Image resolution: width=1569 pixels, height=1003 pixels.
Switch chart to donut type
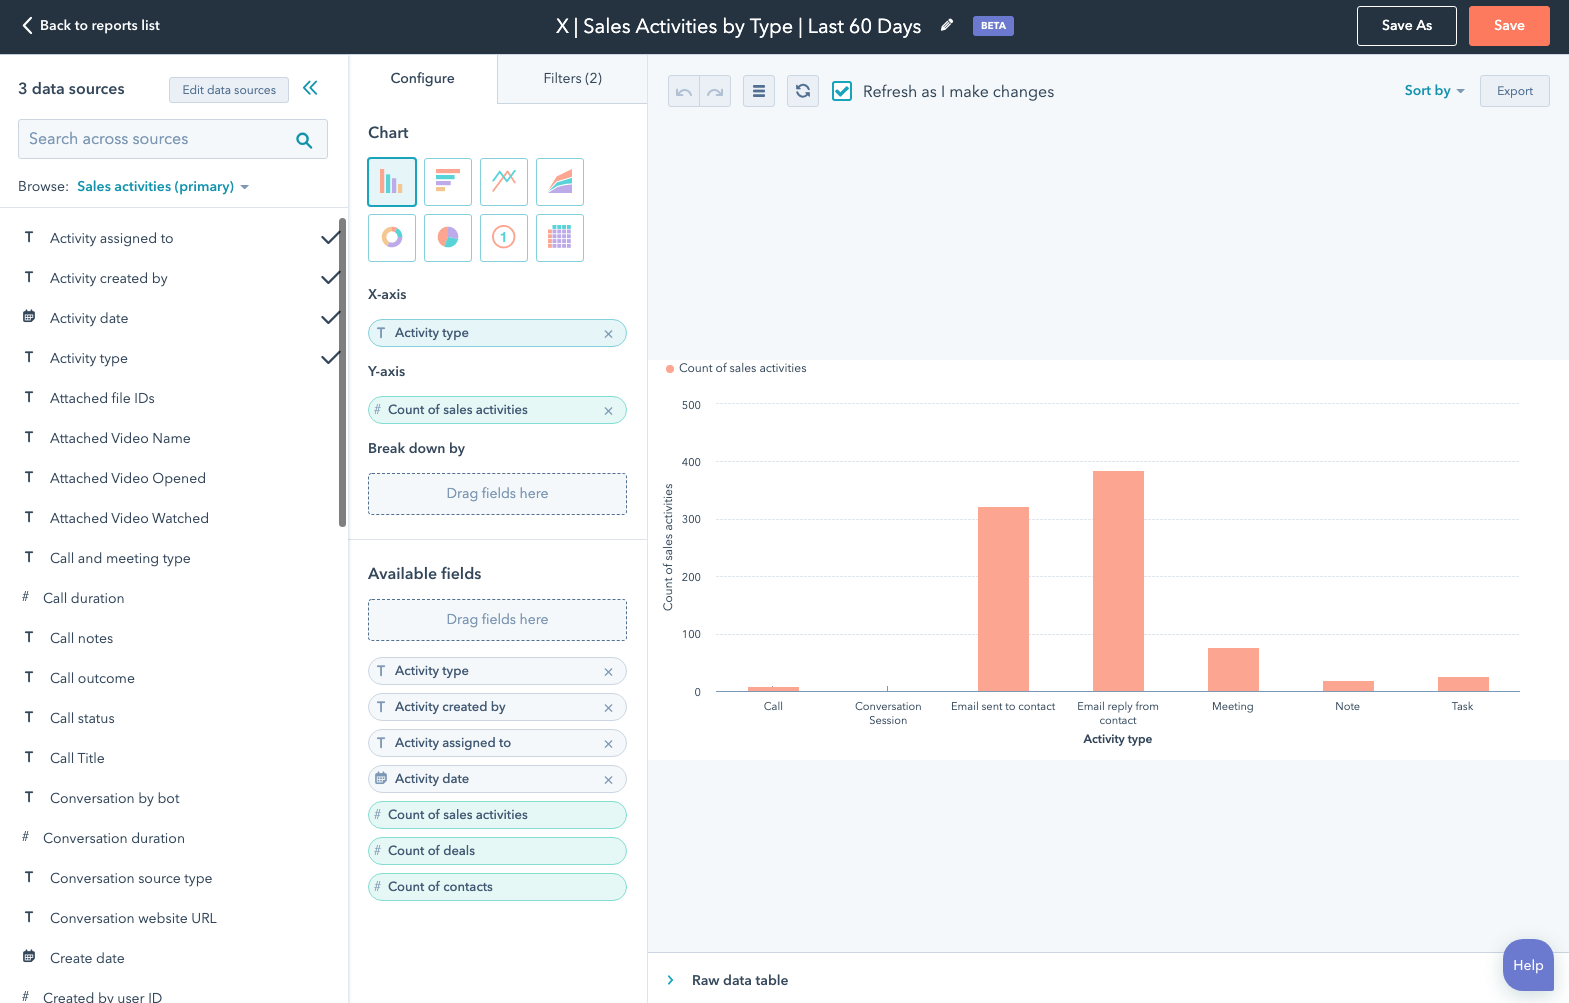pos(392,238)
